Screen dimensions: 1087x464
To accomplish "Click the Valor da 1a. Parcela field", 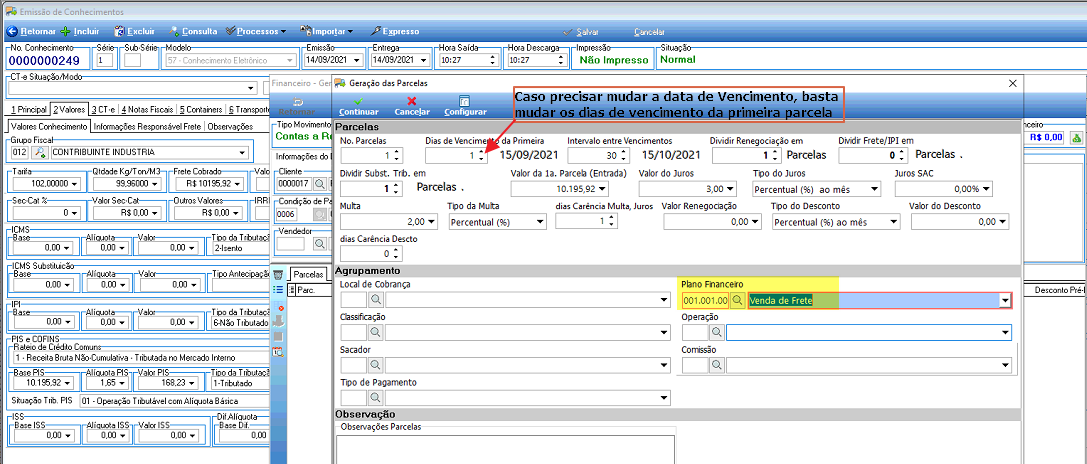I will click(559, 189).
